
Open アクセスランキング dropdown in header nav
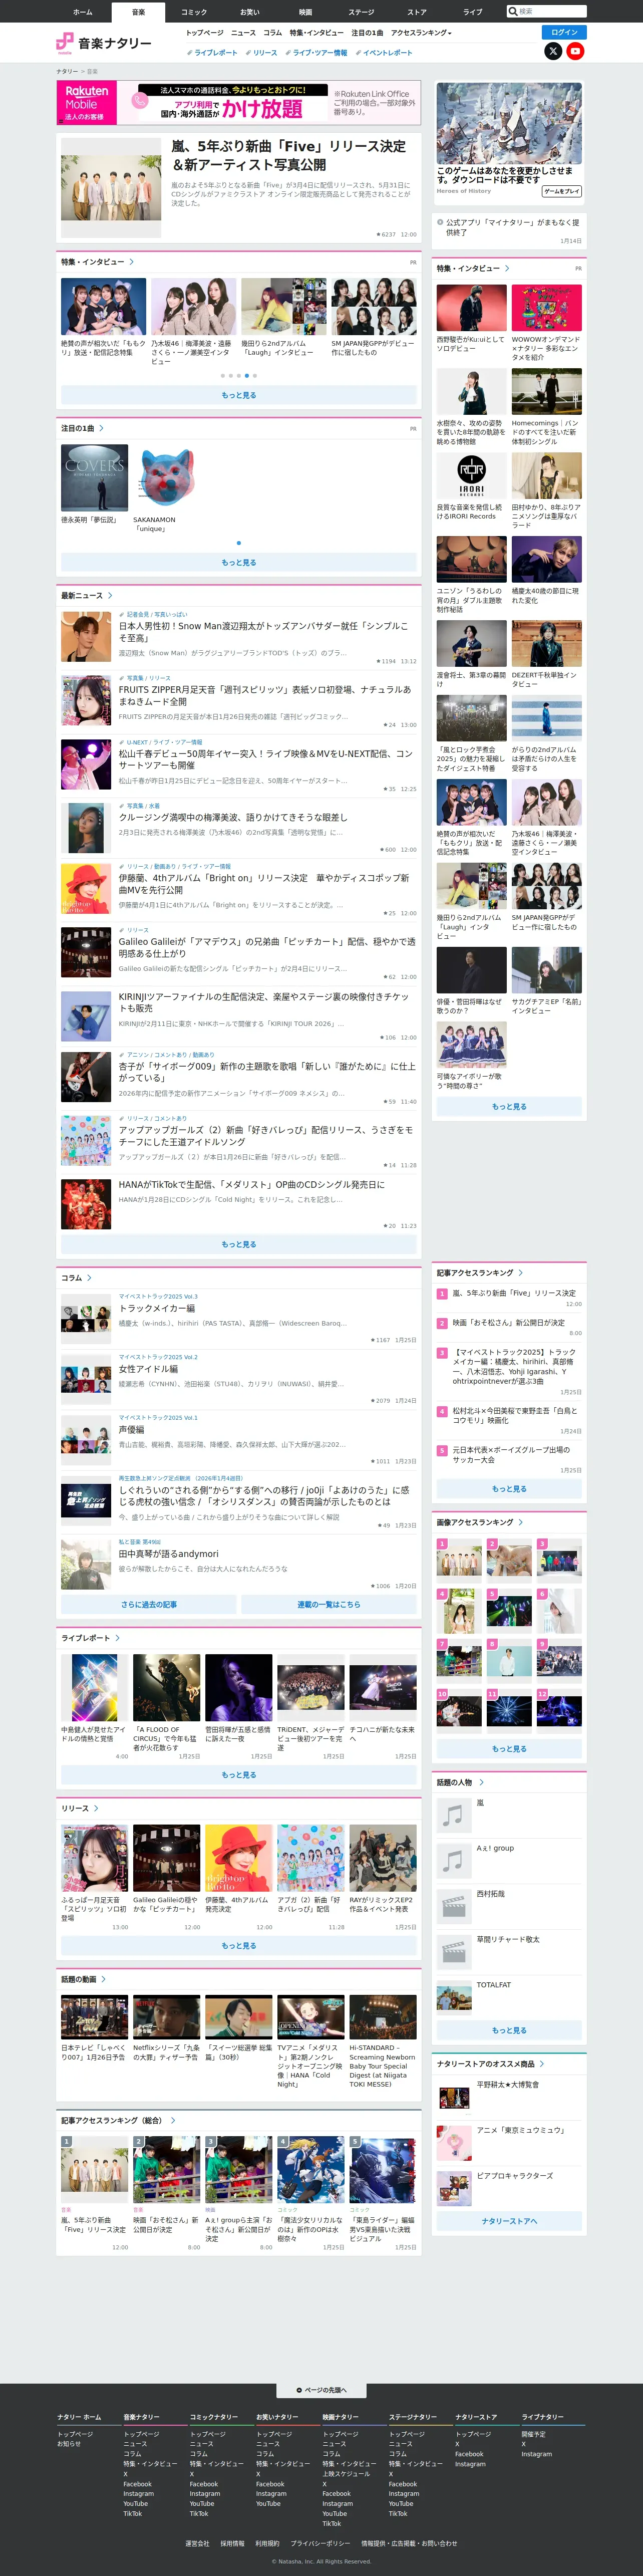[421, 33]
